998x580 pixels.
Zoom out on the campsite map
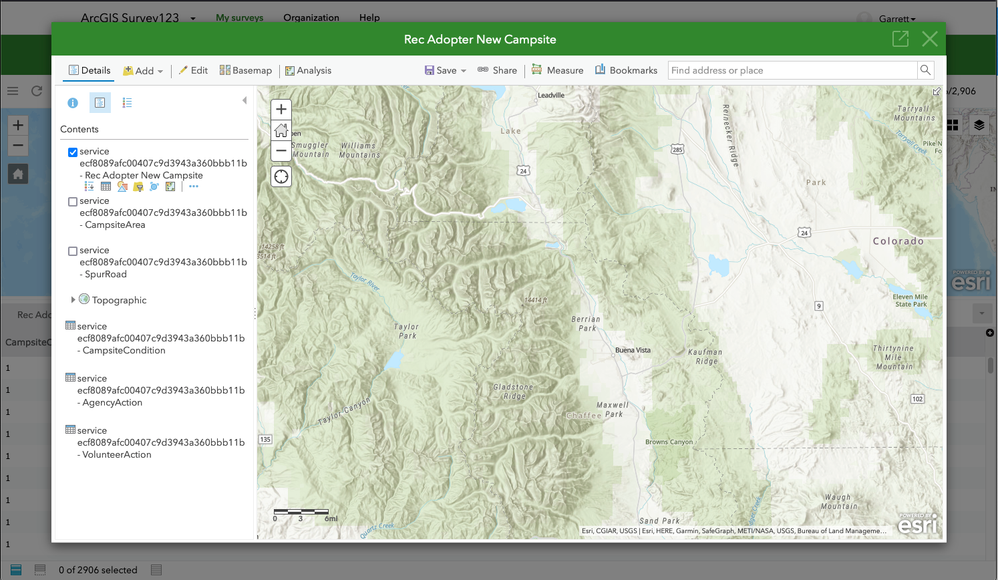pos(281,151)
